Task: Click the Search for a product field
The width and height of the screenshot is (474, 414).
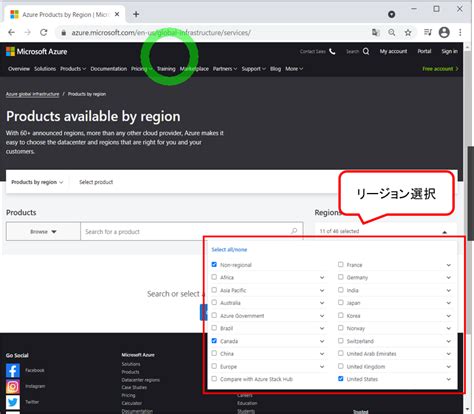Action: [192, 231]
